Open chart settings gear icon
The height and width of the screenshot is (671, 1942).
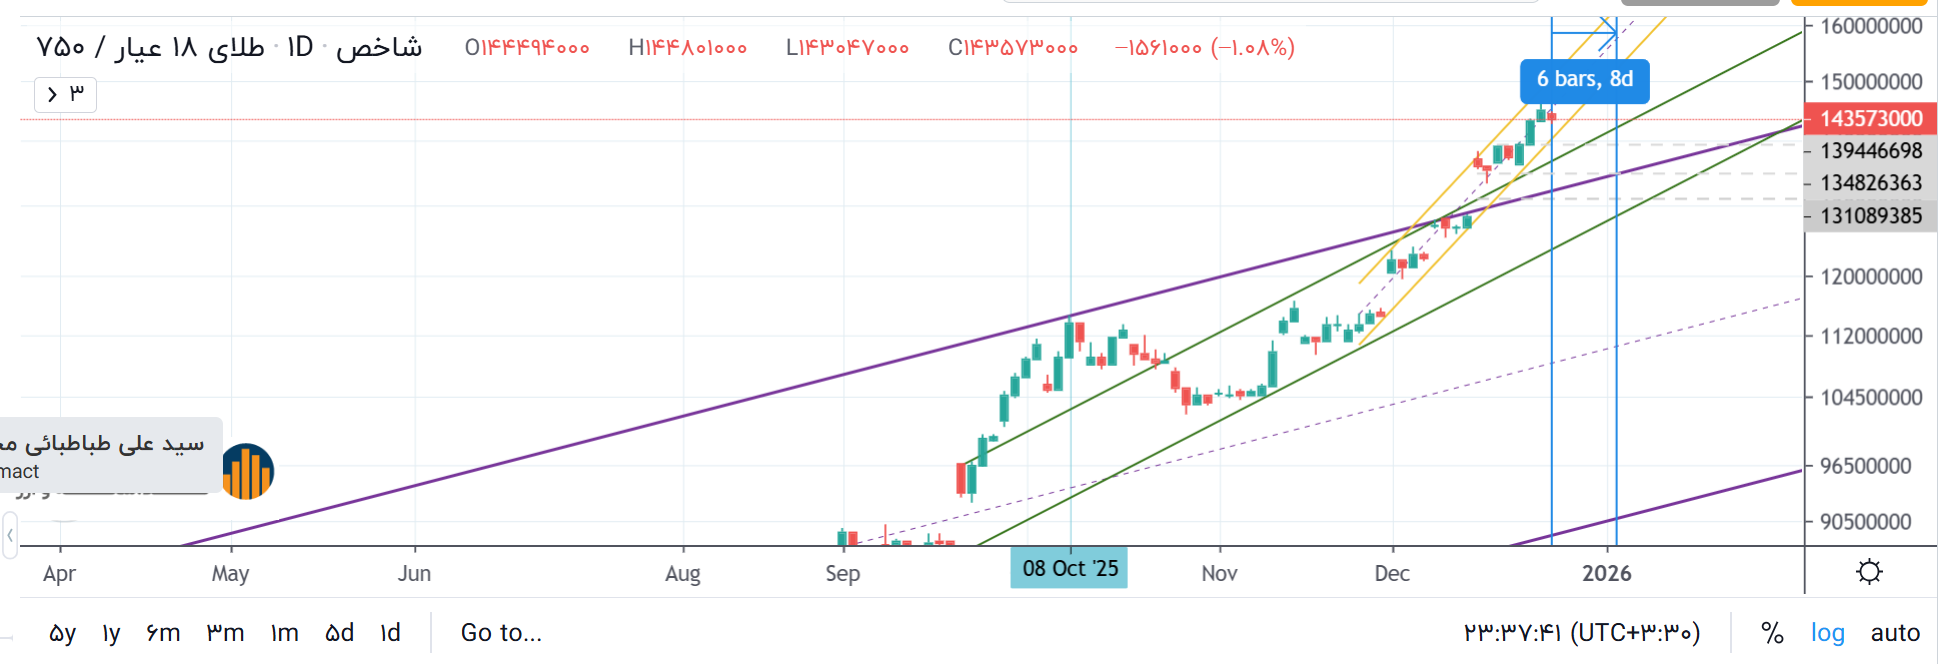(x=1868, y=572)
